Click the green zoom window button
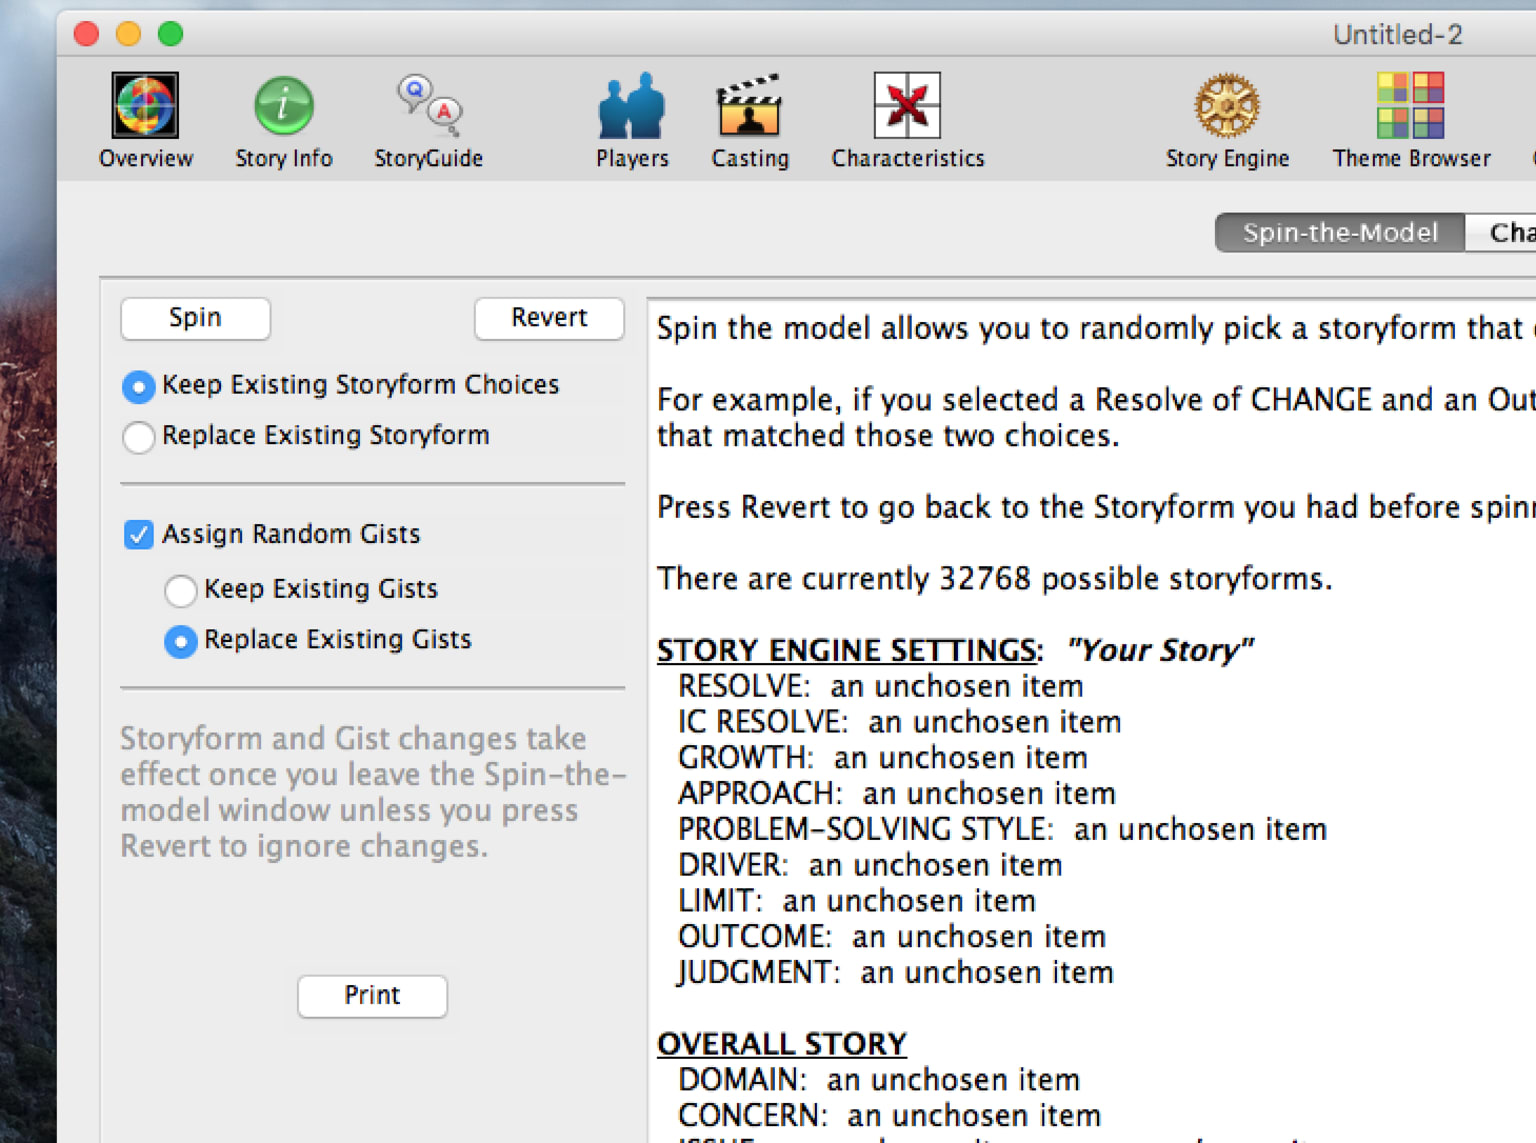 click(x=171, y=34)
